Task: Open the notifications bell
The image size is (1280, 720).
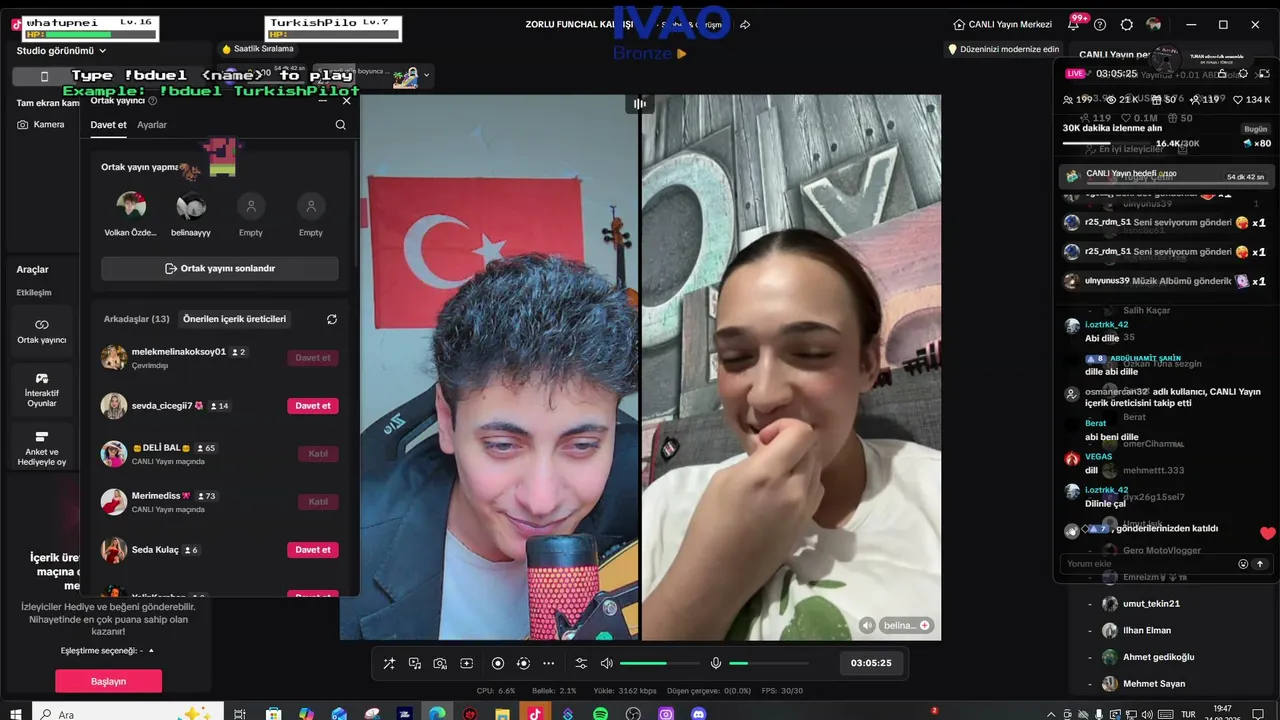Action: [1074, 25]
